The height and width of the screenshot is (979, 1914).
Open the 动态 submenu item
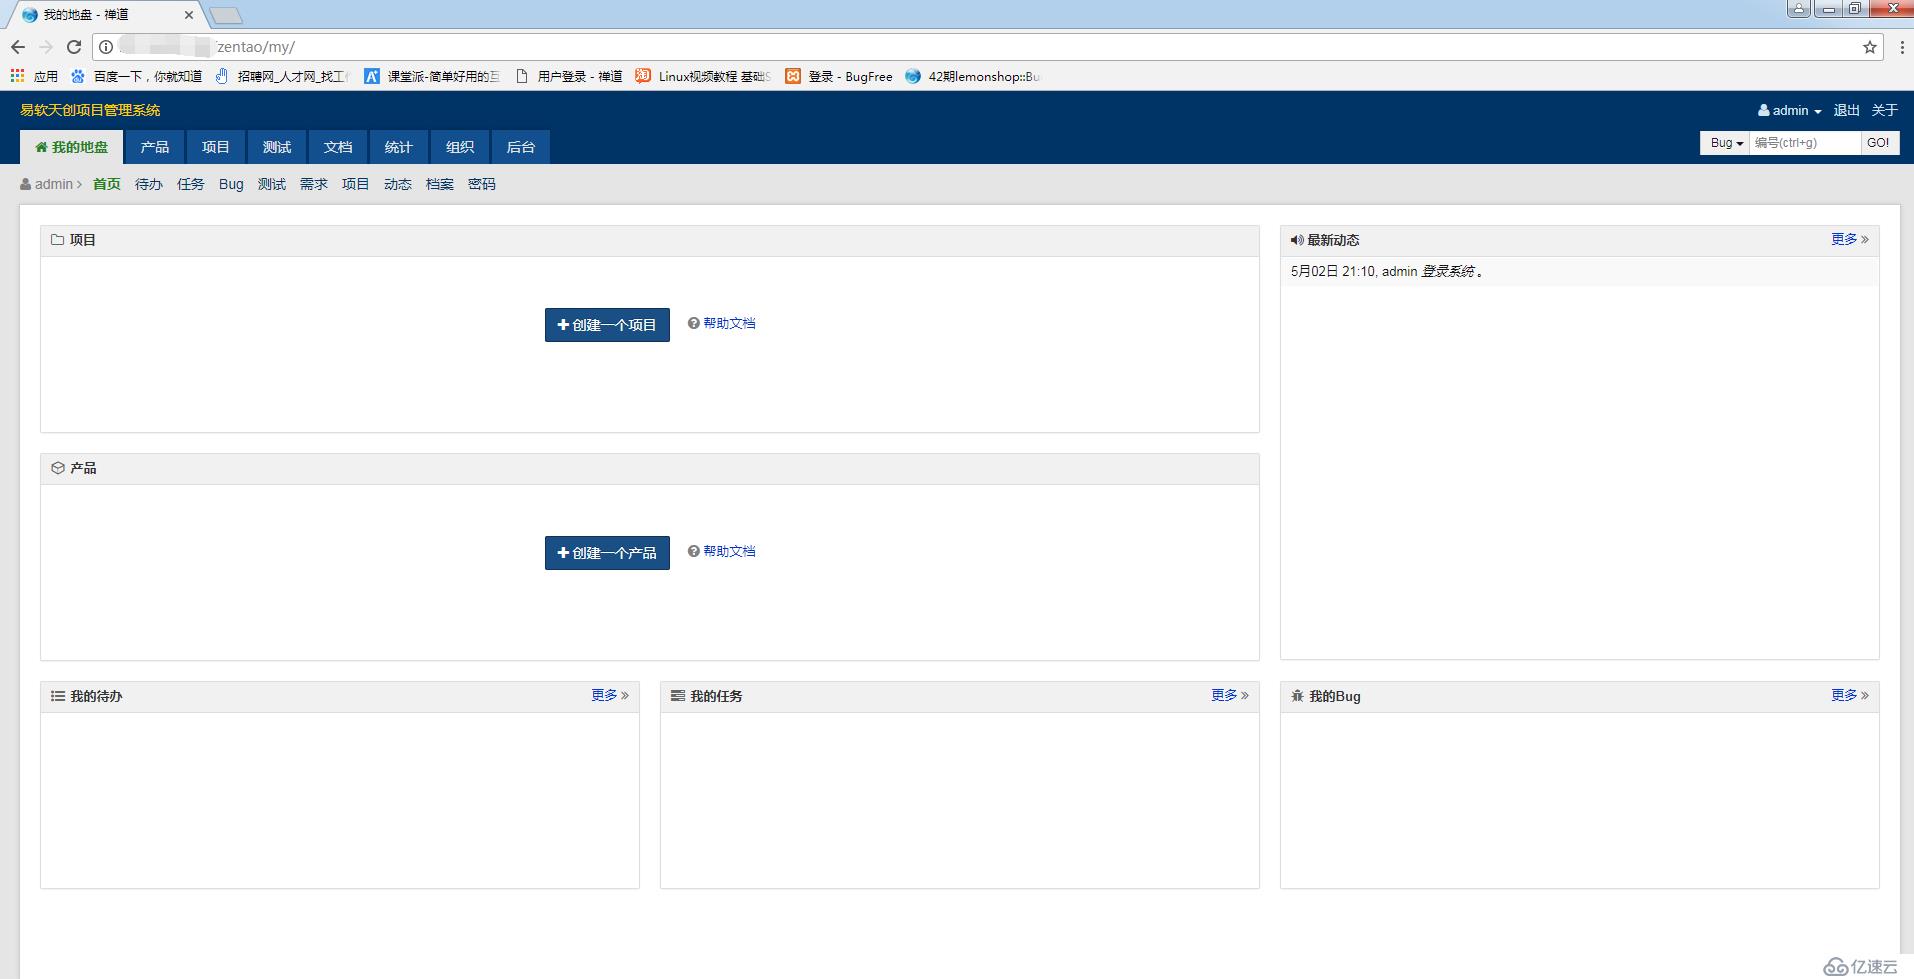coord(398,184)
